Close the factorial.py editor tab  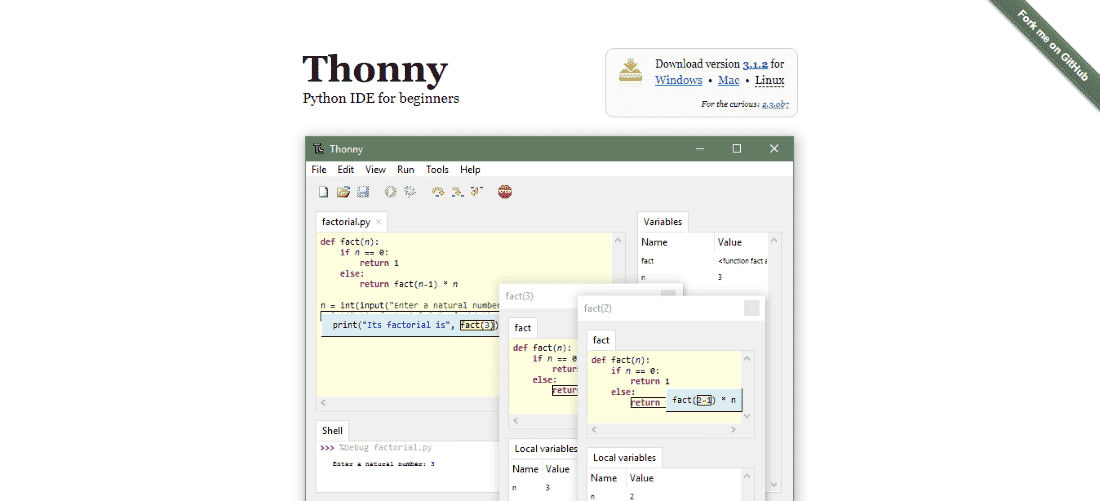click(x=378, y=222)
